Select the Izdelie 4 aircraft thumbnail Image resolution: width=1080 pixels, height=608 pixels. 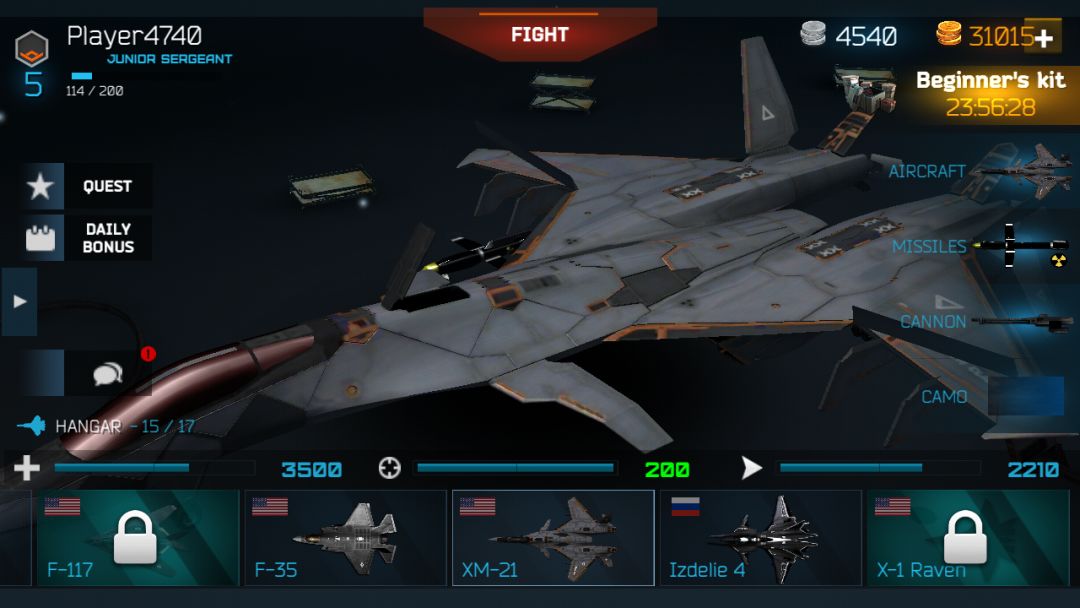coord(760,538)
